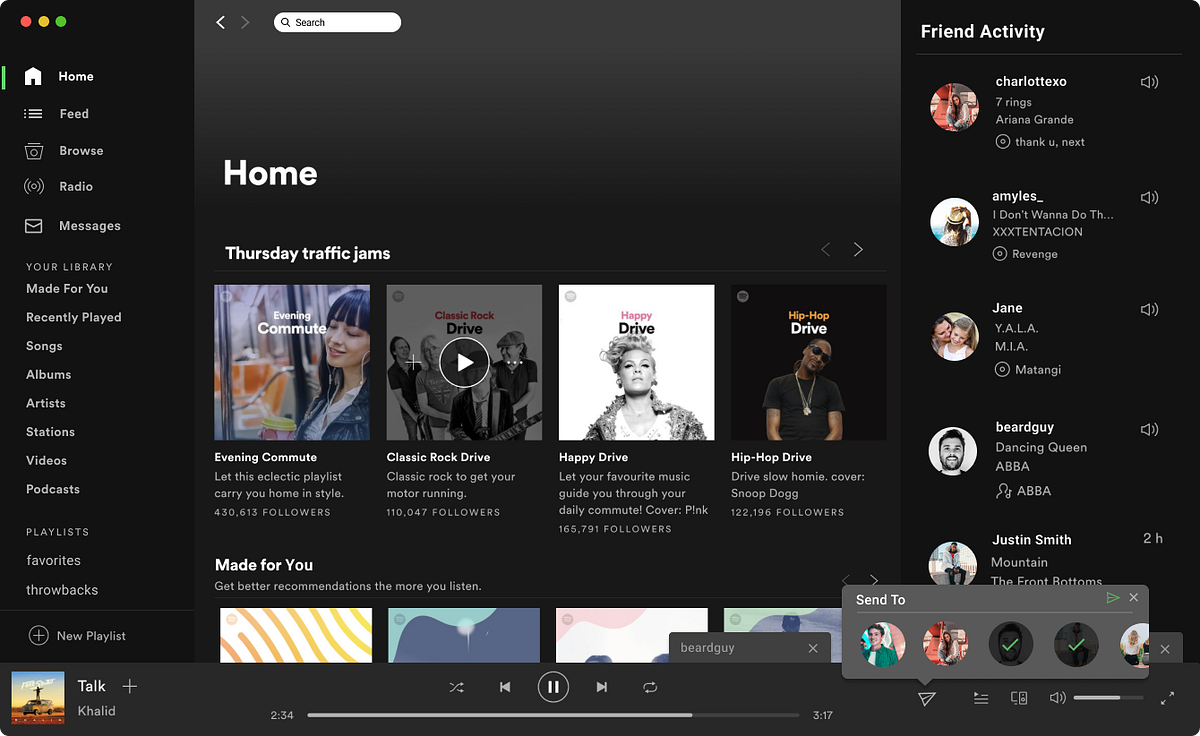Image resolution: width=1200 pixels, height=736 pixels.
Task: Click amyles_'s speaker icon
Action: (x=1149, y=197)
